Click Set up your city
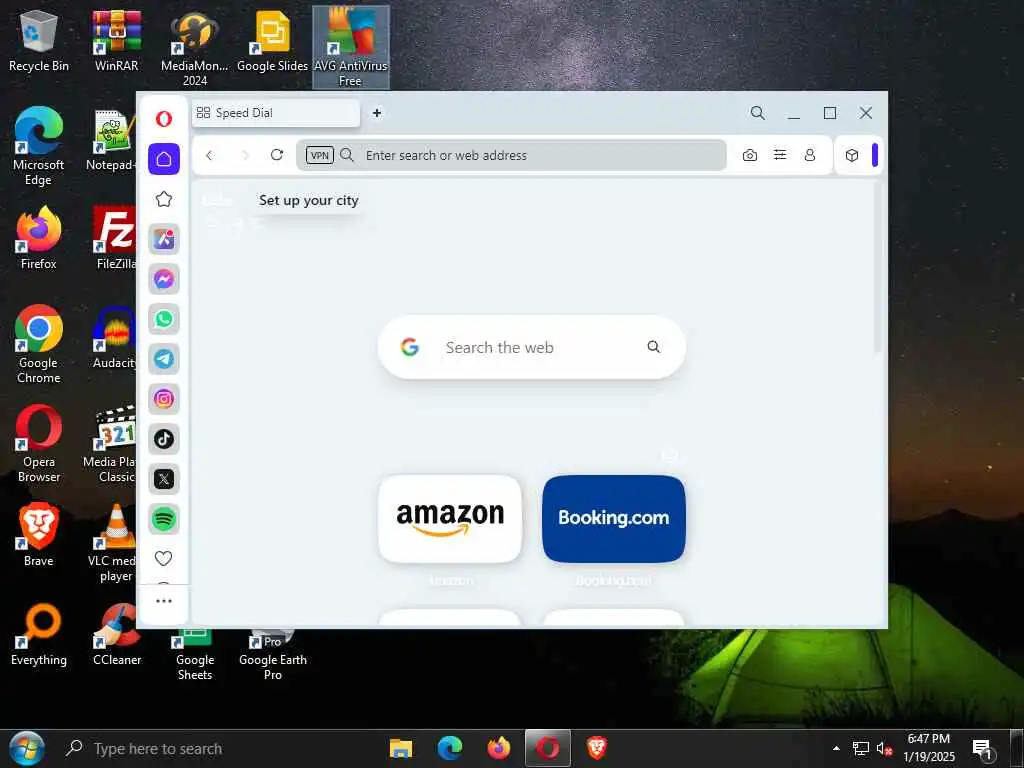Screen dimensions: 1024x768 (x=309, y=200)
